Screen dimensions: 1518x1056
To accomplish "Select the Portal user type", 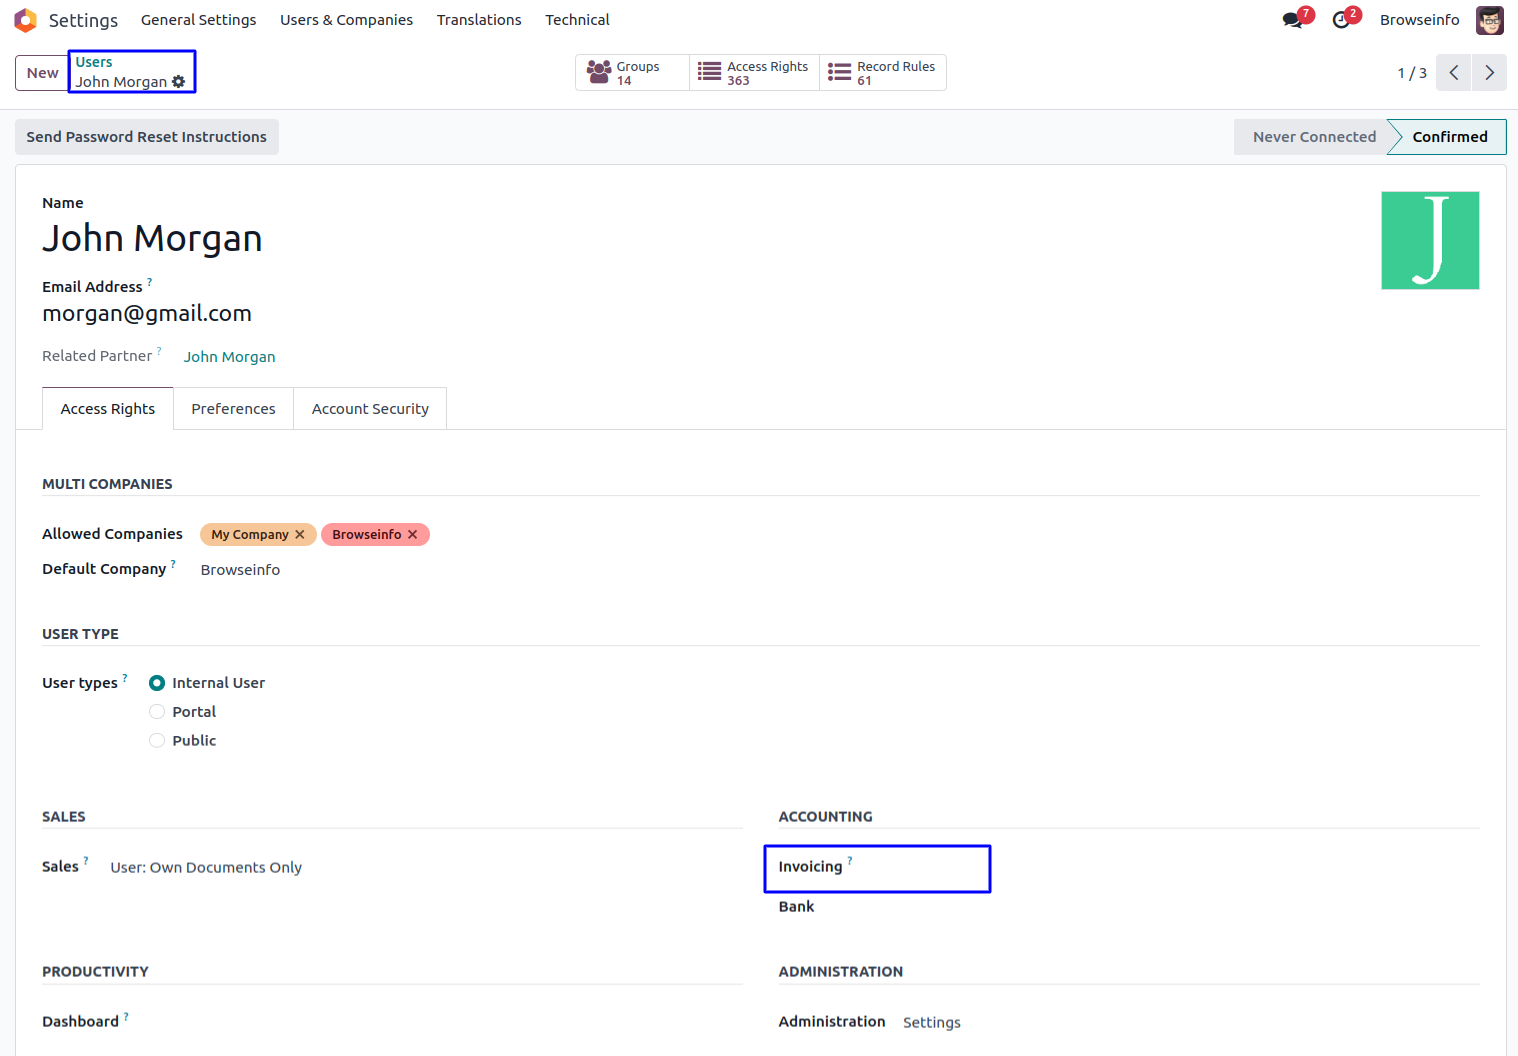I will tap(157, 712).
